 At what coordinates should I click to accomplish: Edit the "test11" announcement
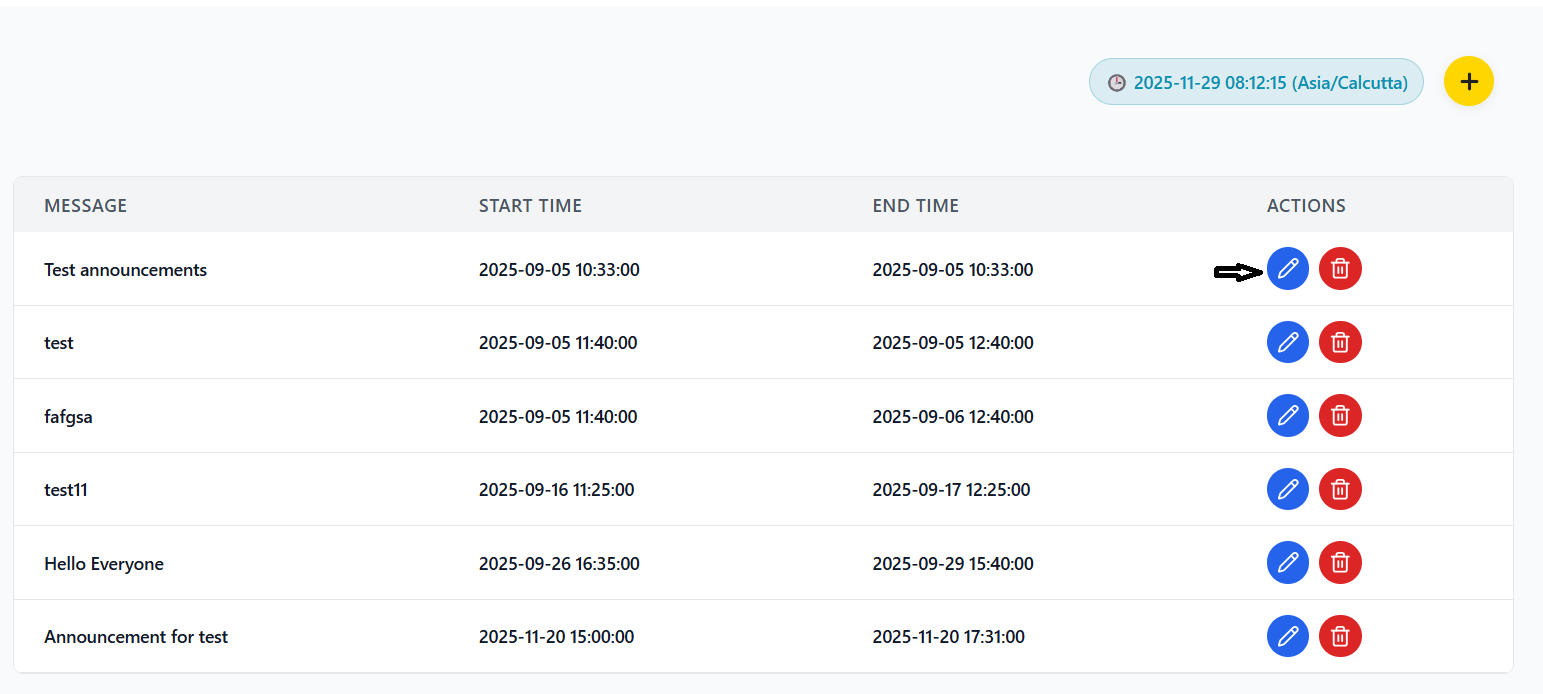[1288, 489]
